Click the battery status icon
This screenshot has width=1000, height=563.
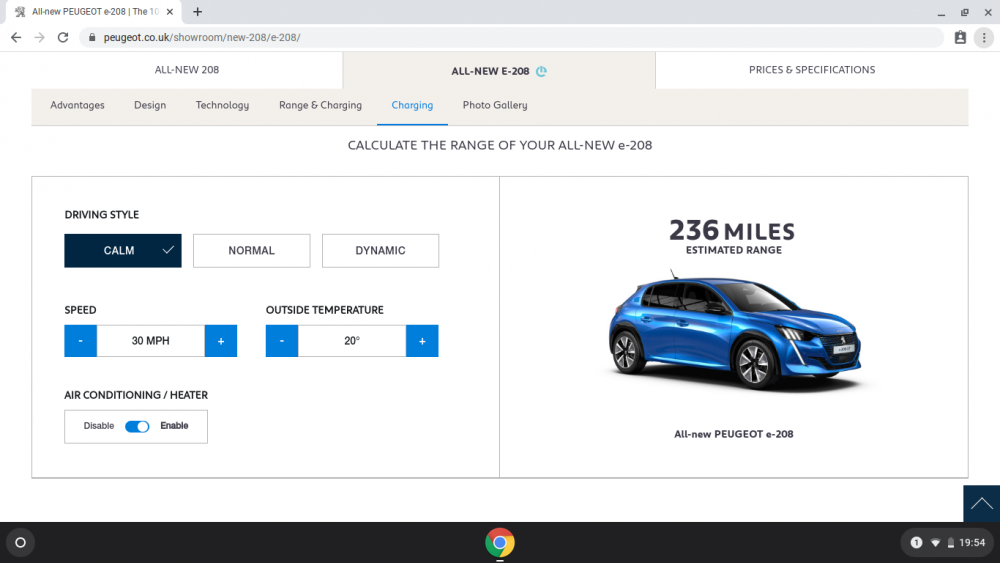click(950, 543)
